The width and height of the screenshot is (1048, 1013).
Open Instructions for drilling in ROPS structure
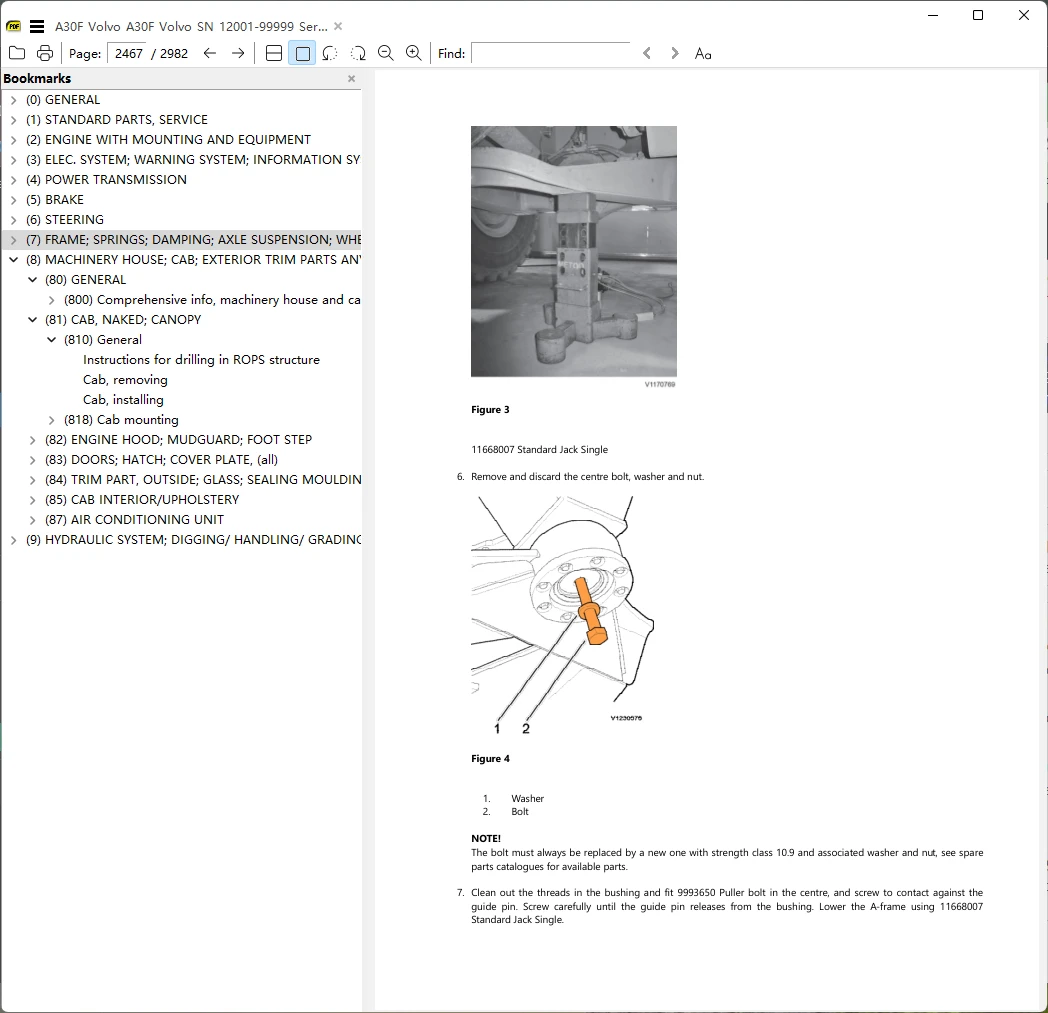click(201, 360)
